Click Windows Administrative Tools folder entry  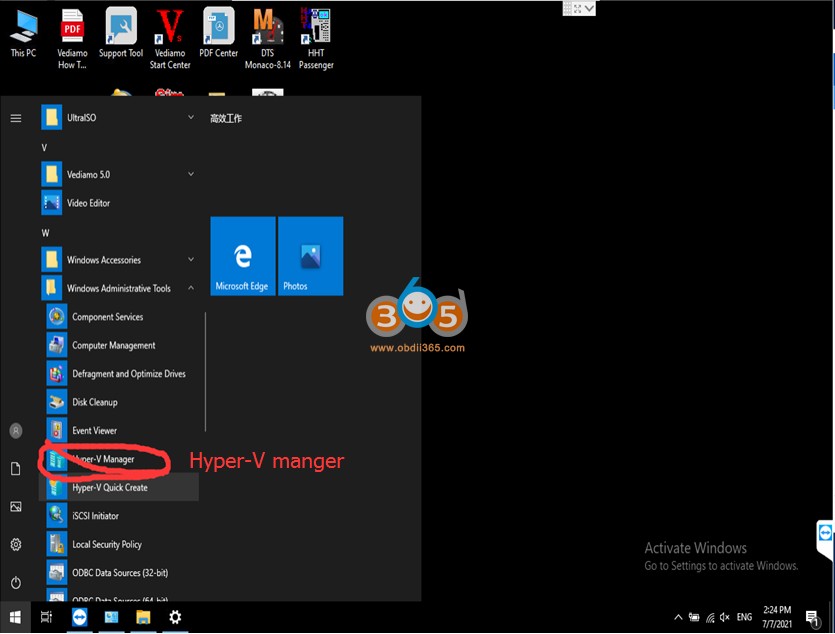pos(119,288)
